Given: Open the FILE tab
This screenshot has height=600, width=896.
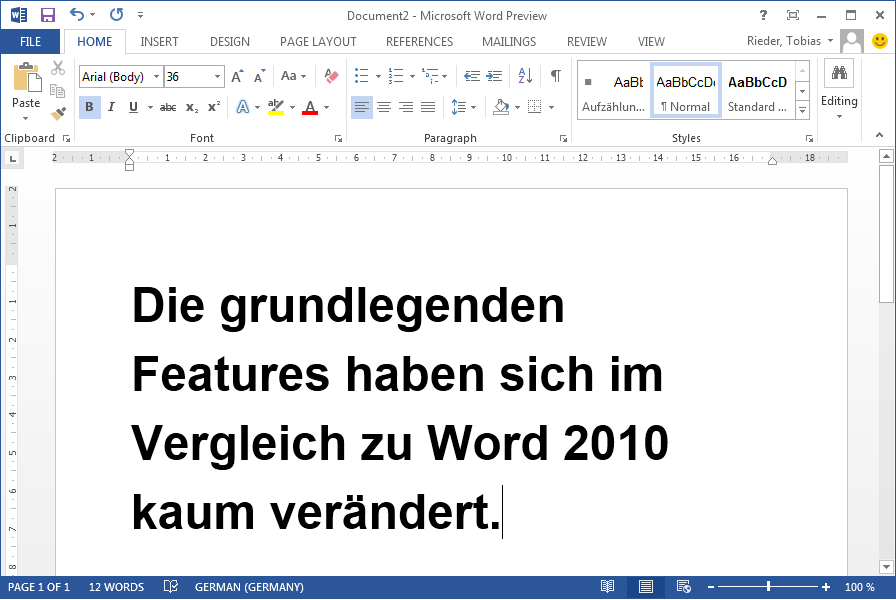Looking at the screenshot, I should tap(30, 42).
